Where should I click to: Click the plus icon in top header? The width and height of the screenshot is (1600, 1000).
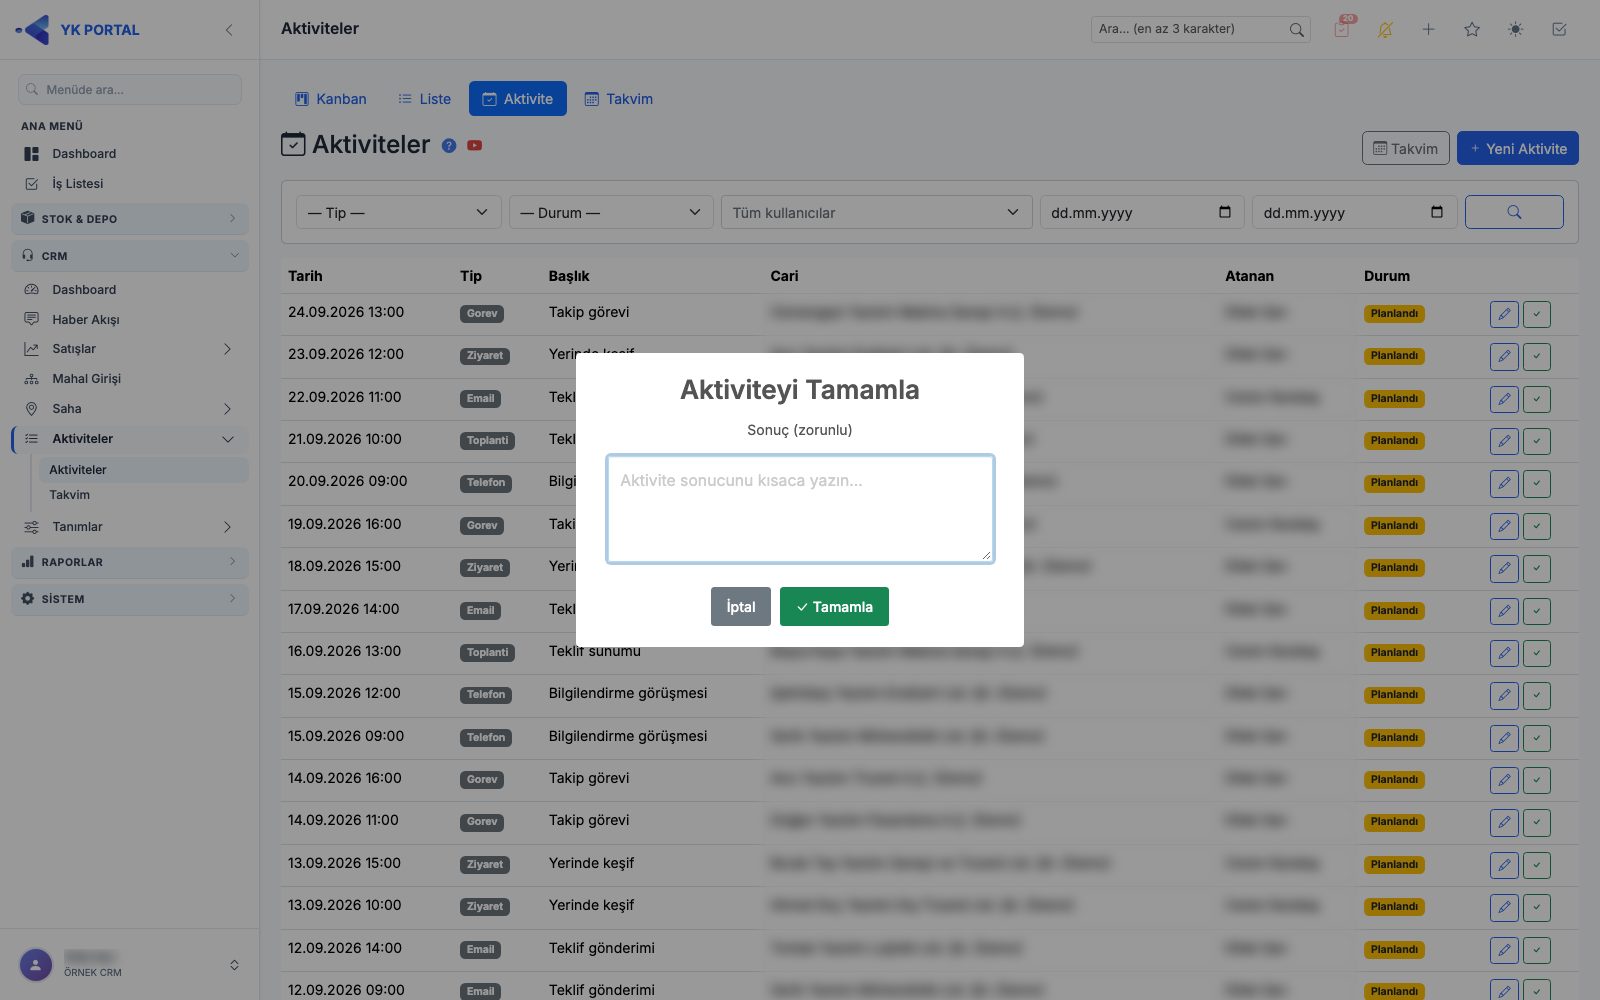(x=1428, y=29)
